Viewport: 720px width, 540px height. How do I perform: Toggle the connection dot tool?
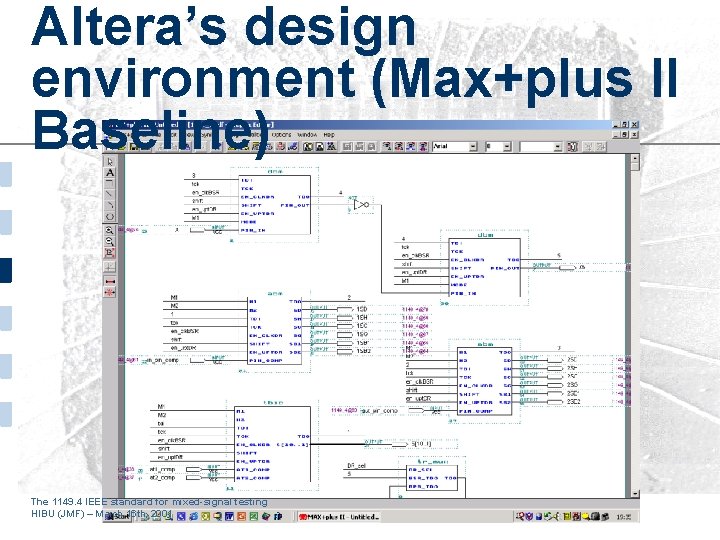point(110,267)
